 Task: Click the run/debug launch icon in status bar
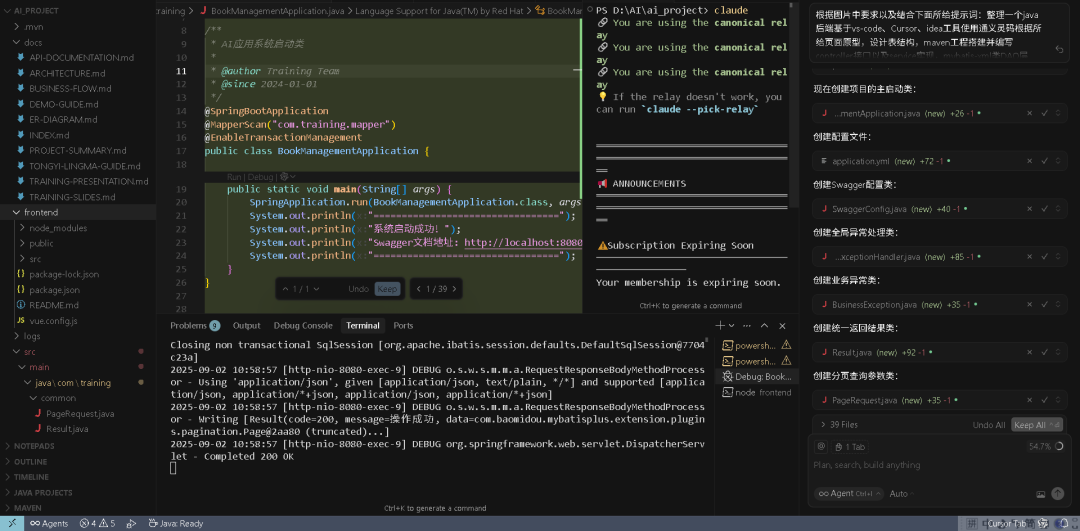(x=132, y=523)
